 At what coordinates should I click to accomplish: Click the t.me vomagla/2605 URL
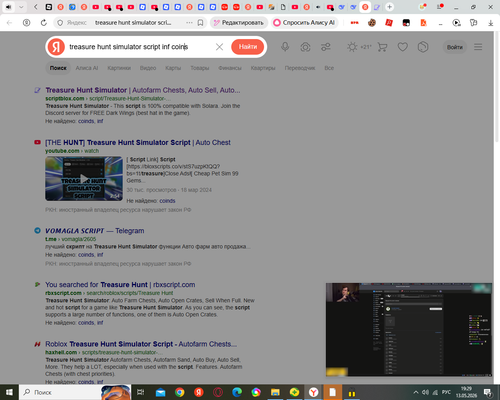pyautogui.click(x=71, y=239)
